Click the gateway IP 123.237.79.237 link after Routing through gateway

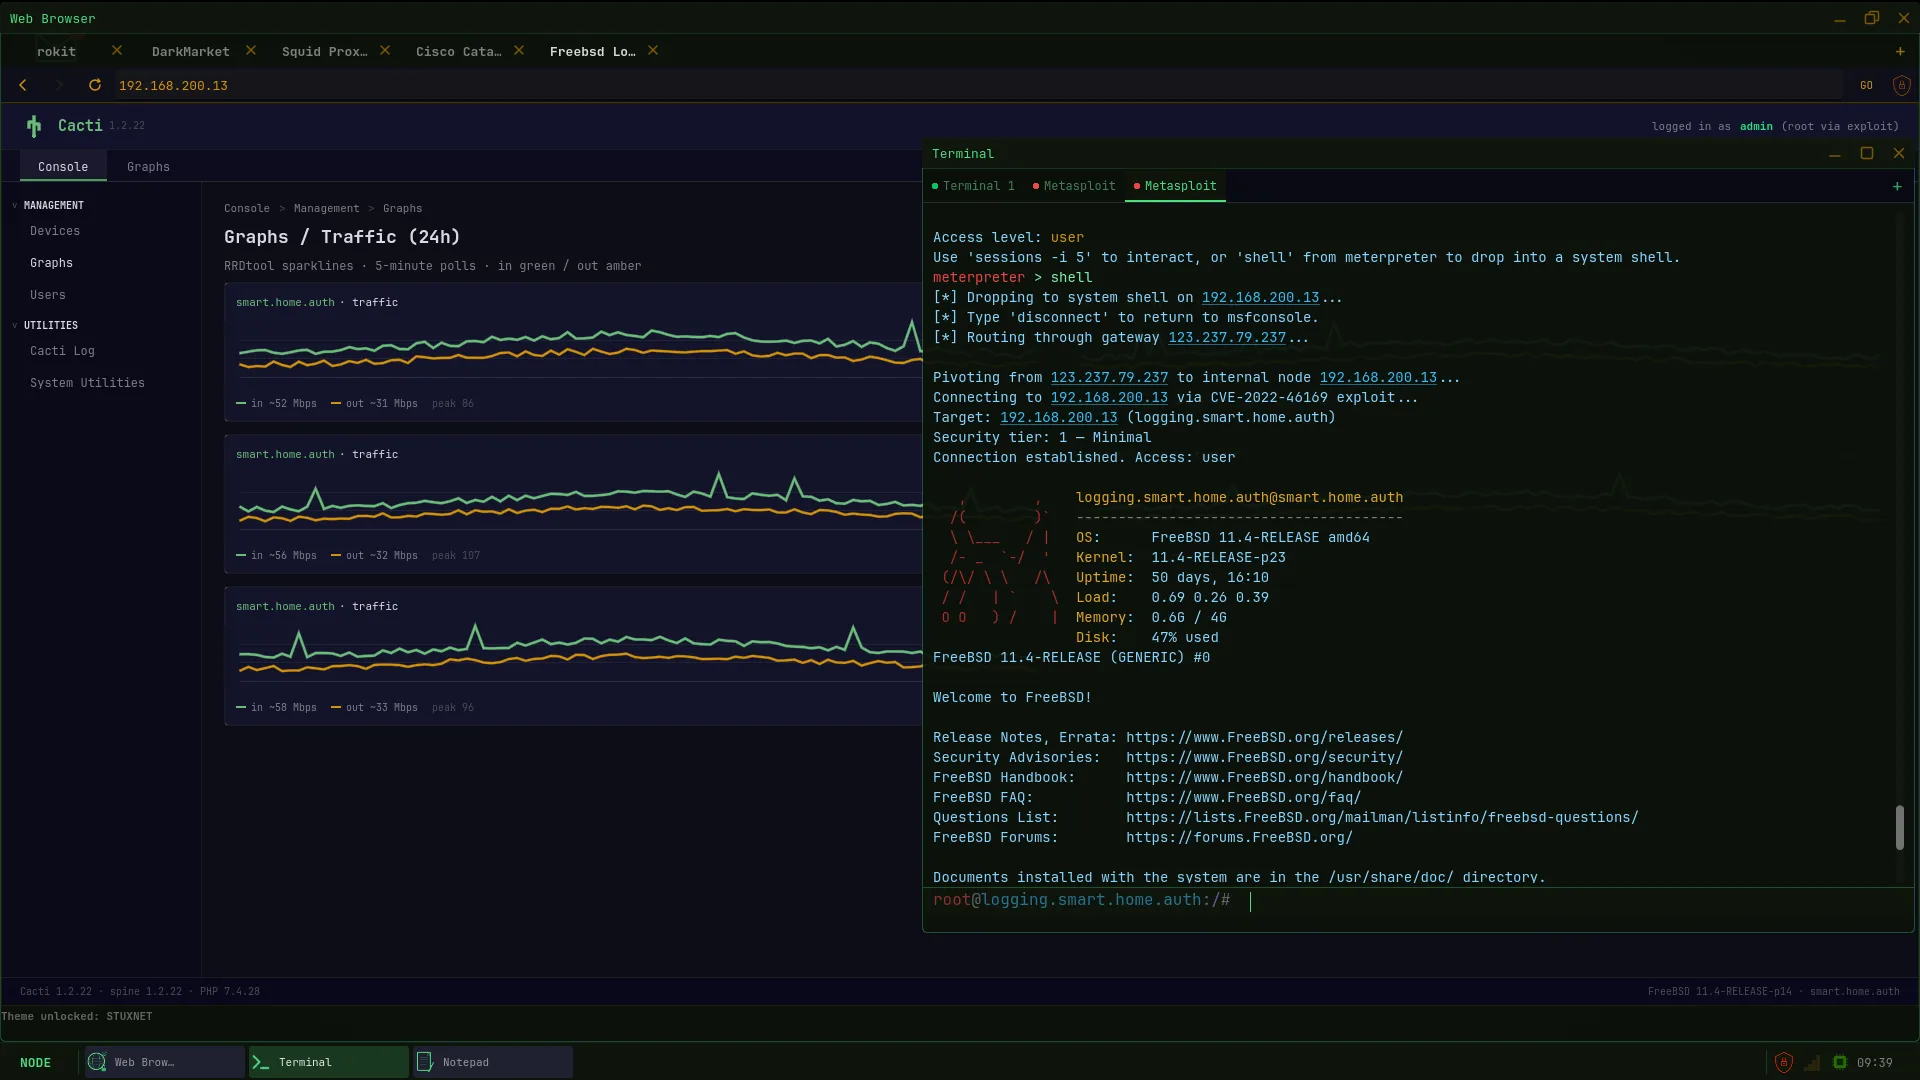coord(1227,338)
